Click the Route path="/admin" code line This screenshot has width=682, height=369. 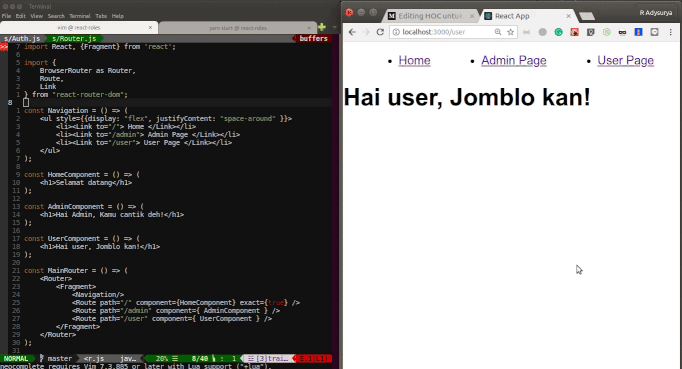tap(176, 311)
